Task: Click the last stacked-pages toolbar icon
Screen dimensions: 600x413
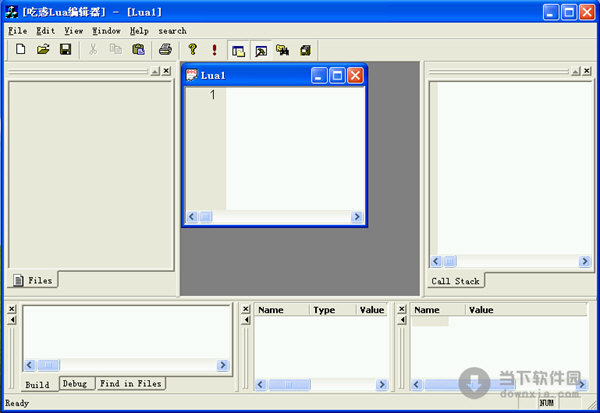Action: (x=305, y=50)
